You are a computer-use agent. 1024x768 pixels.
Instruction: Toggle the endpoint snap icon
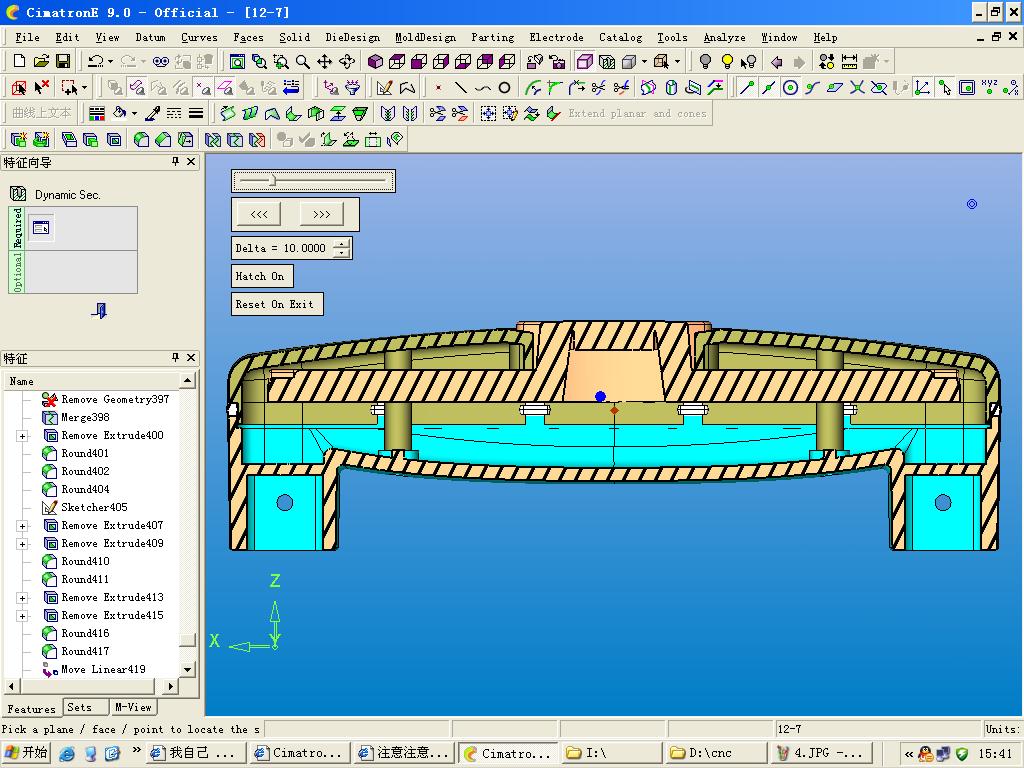(746, 87)
